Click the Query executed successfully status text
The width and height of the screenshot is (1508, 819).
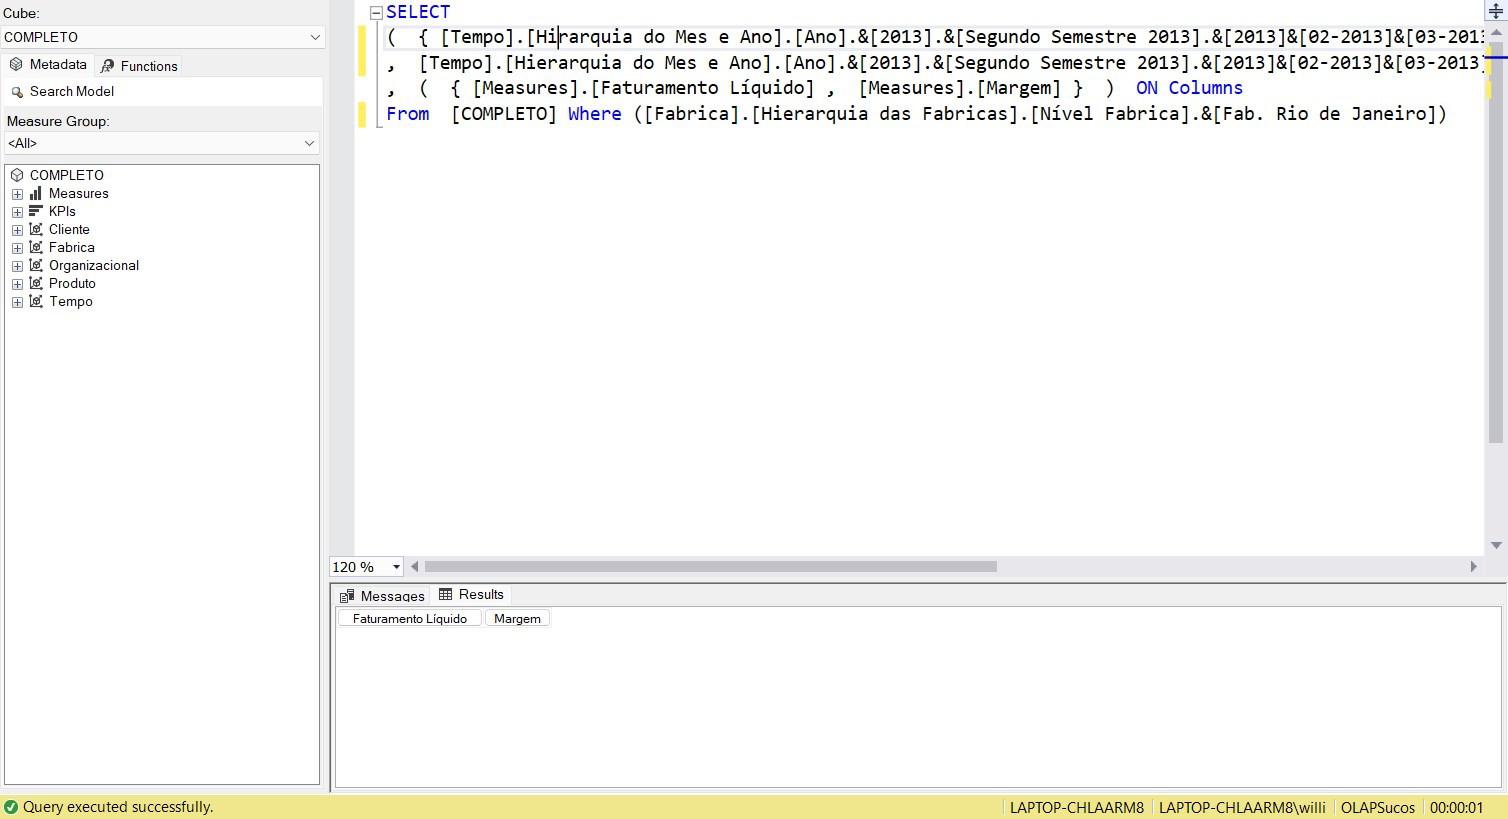click(118, 807)
